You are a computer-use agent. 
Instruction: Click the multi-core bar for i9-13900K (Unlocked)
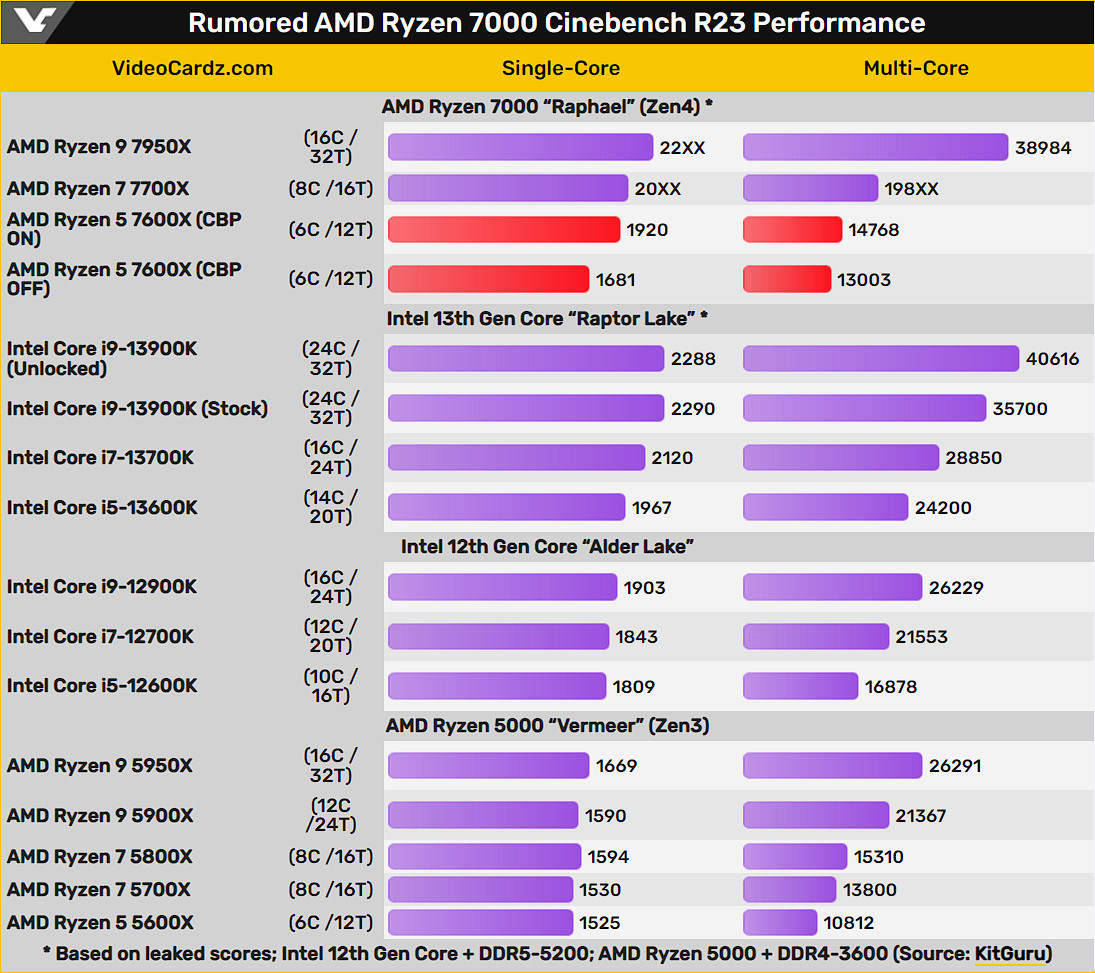click(881, 359)
